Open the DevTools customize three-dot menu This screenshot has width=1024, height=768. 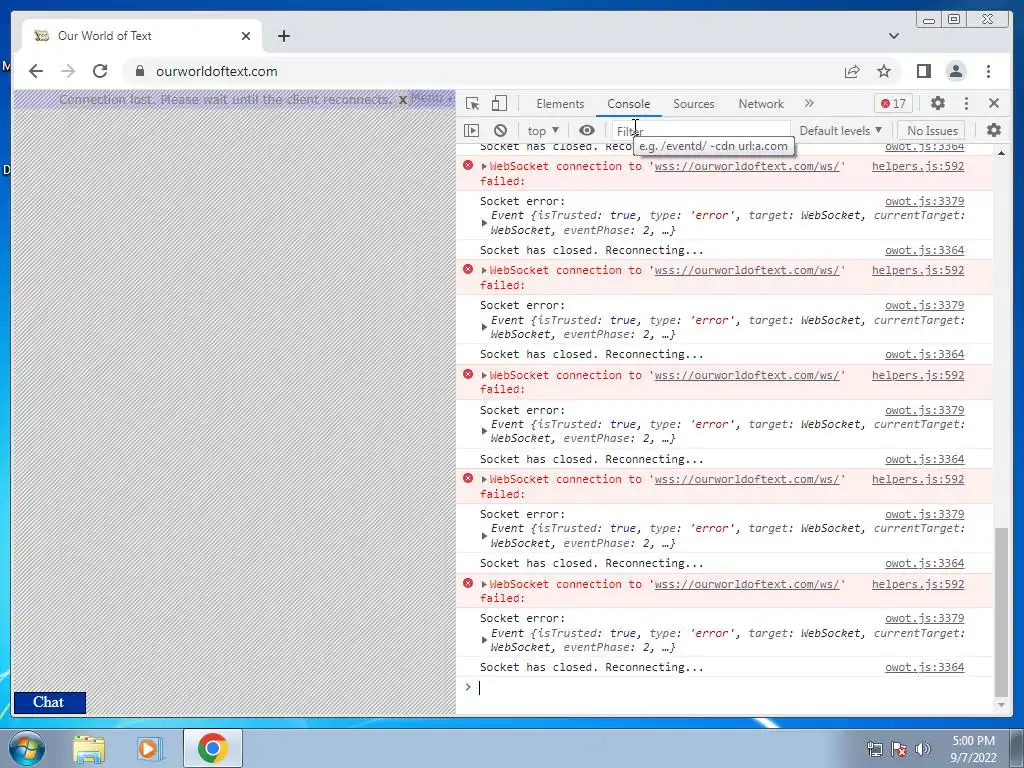tap(967, 103)
